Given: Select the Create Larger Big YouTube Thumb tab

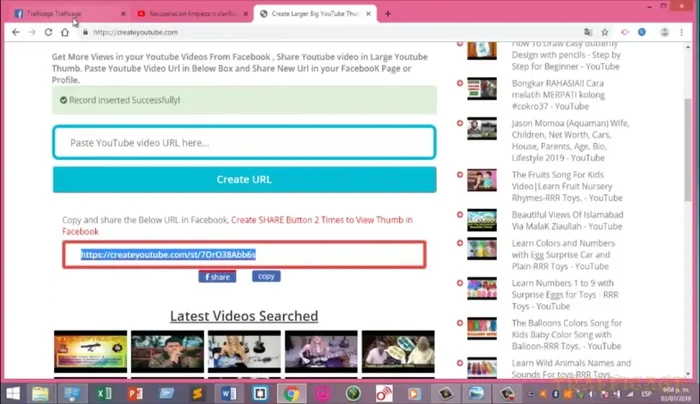Looking at the screenshot, I should [315, 14].
